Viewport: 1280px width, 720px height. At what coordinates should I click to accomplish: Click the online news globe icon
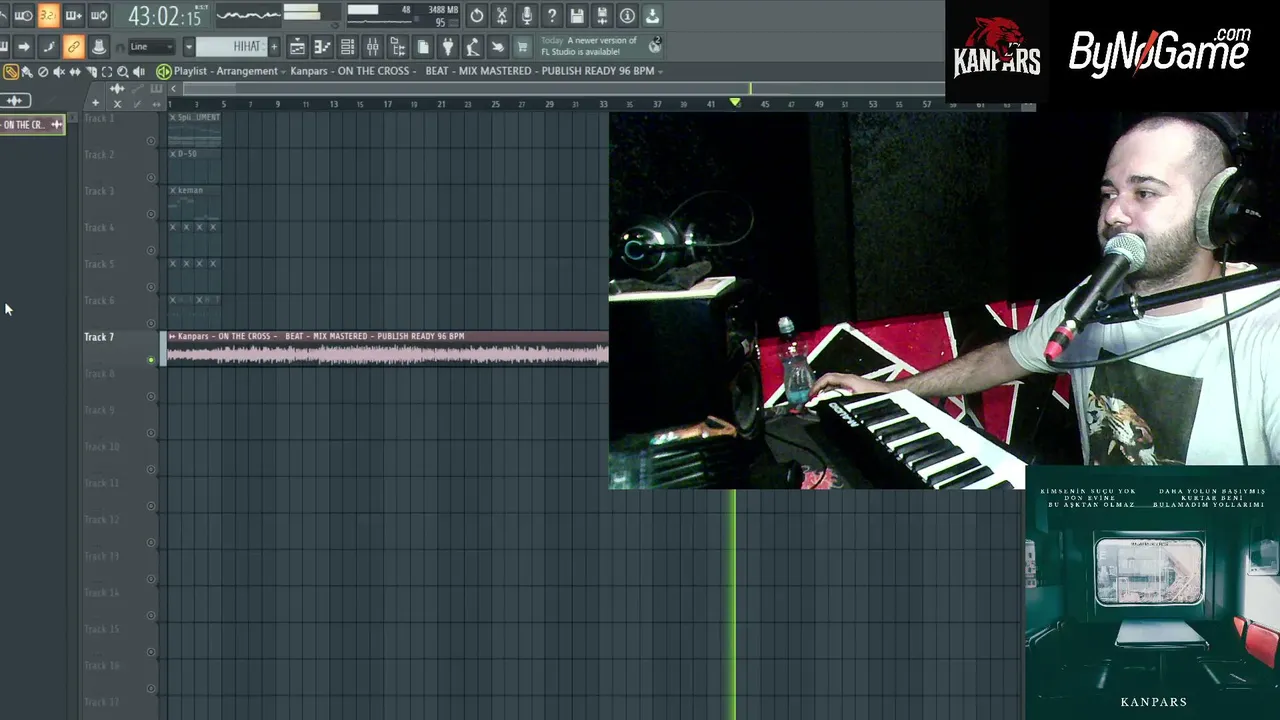(x=655, y=45)
